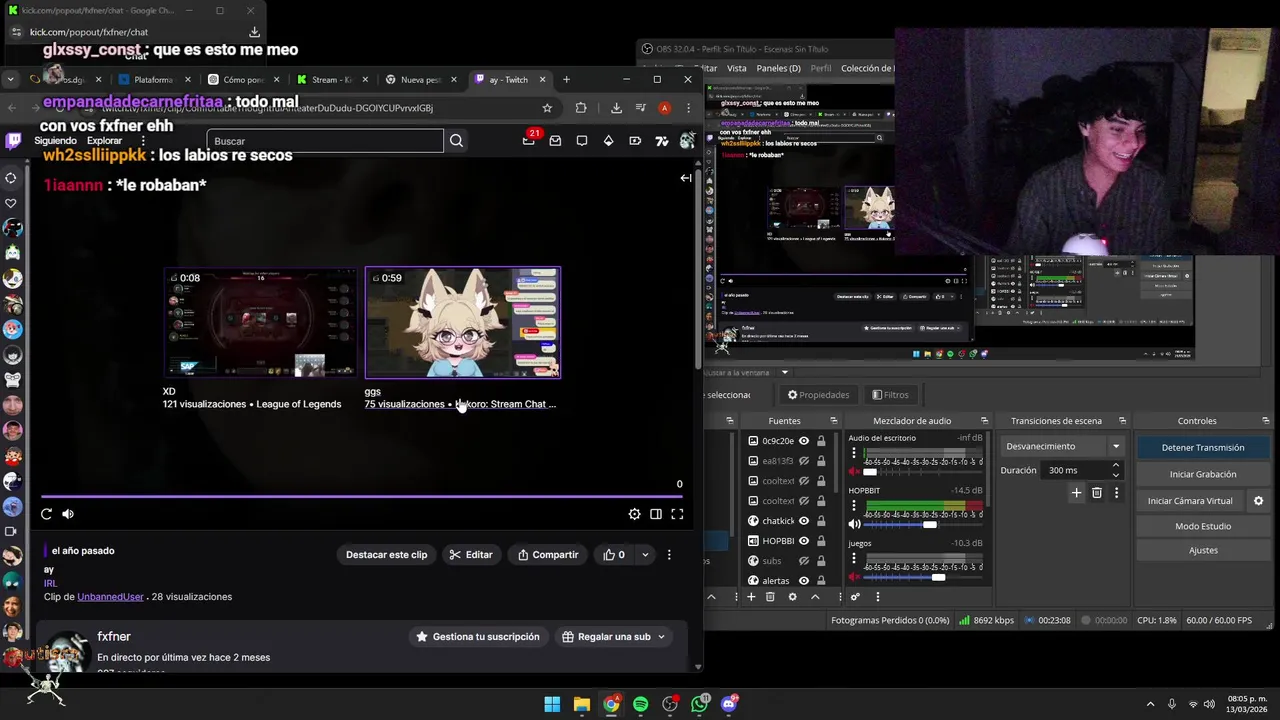Remove scene transition with trash icon
Viewport: 1280px width, 720px height.
[x=1097, y=493]
